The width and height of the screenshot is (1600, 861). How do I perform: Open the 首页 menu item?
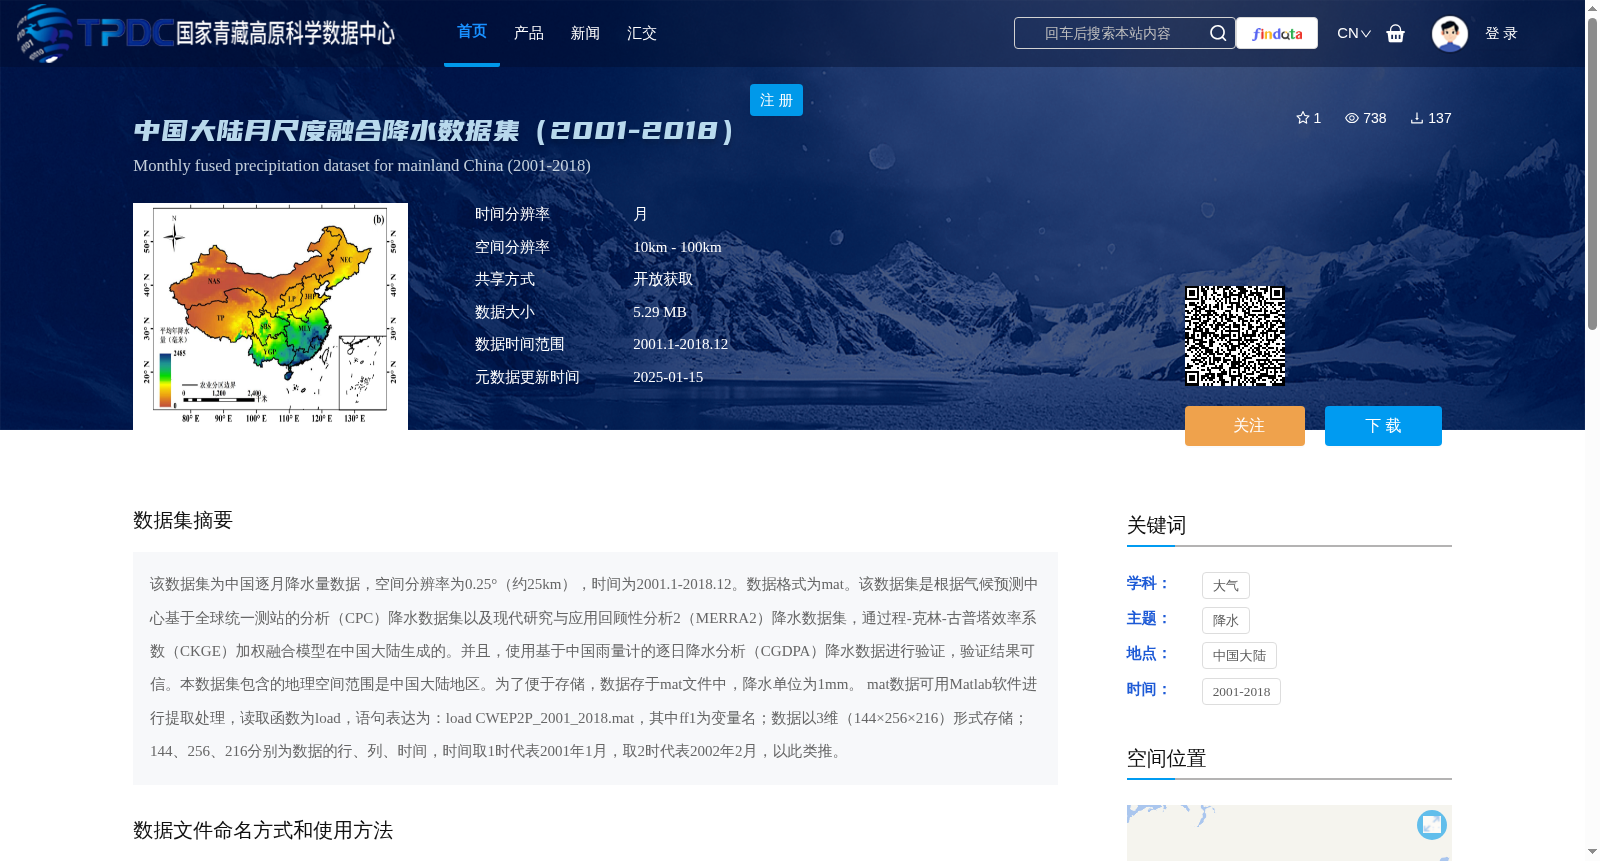pos(472,32)
